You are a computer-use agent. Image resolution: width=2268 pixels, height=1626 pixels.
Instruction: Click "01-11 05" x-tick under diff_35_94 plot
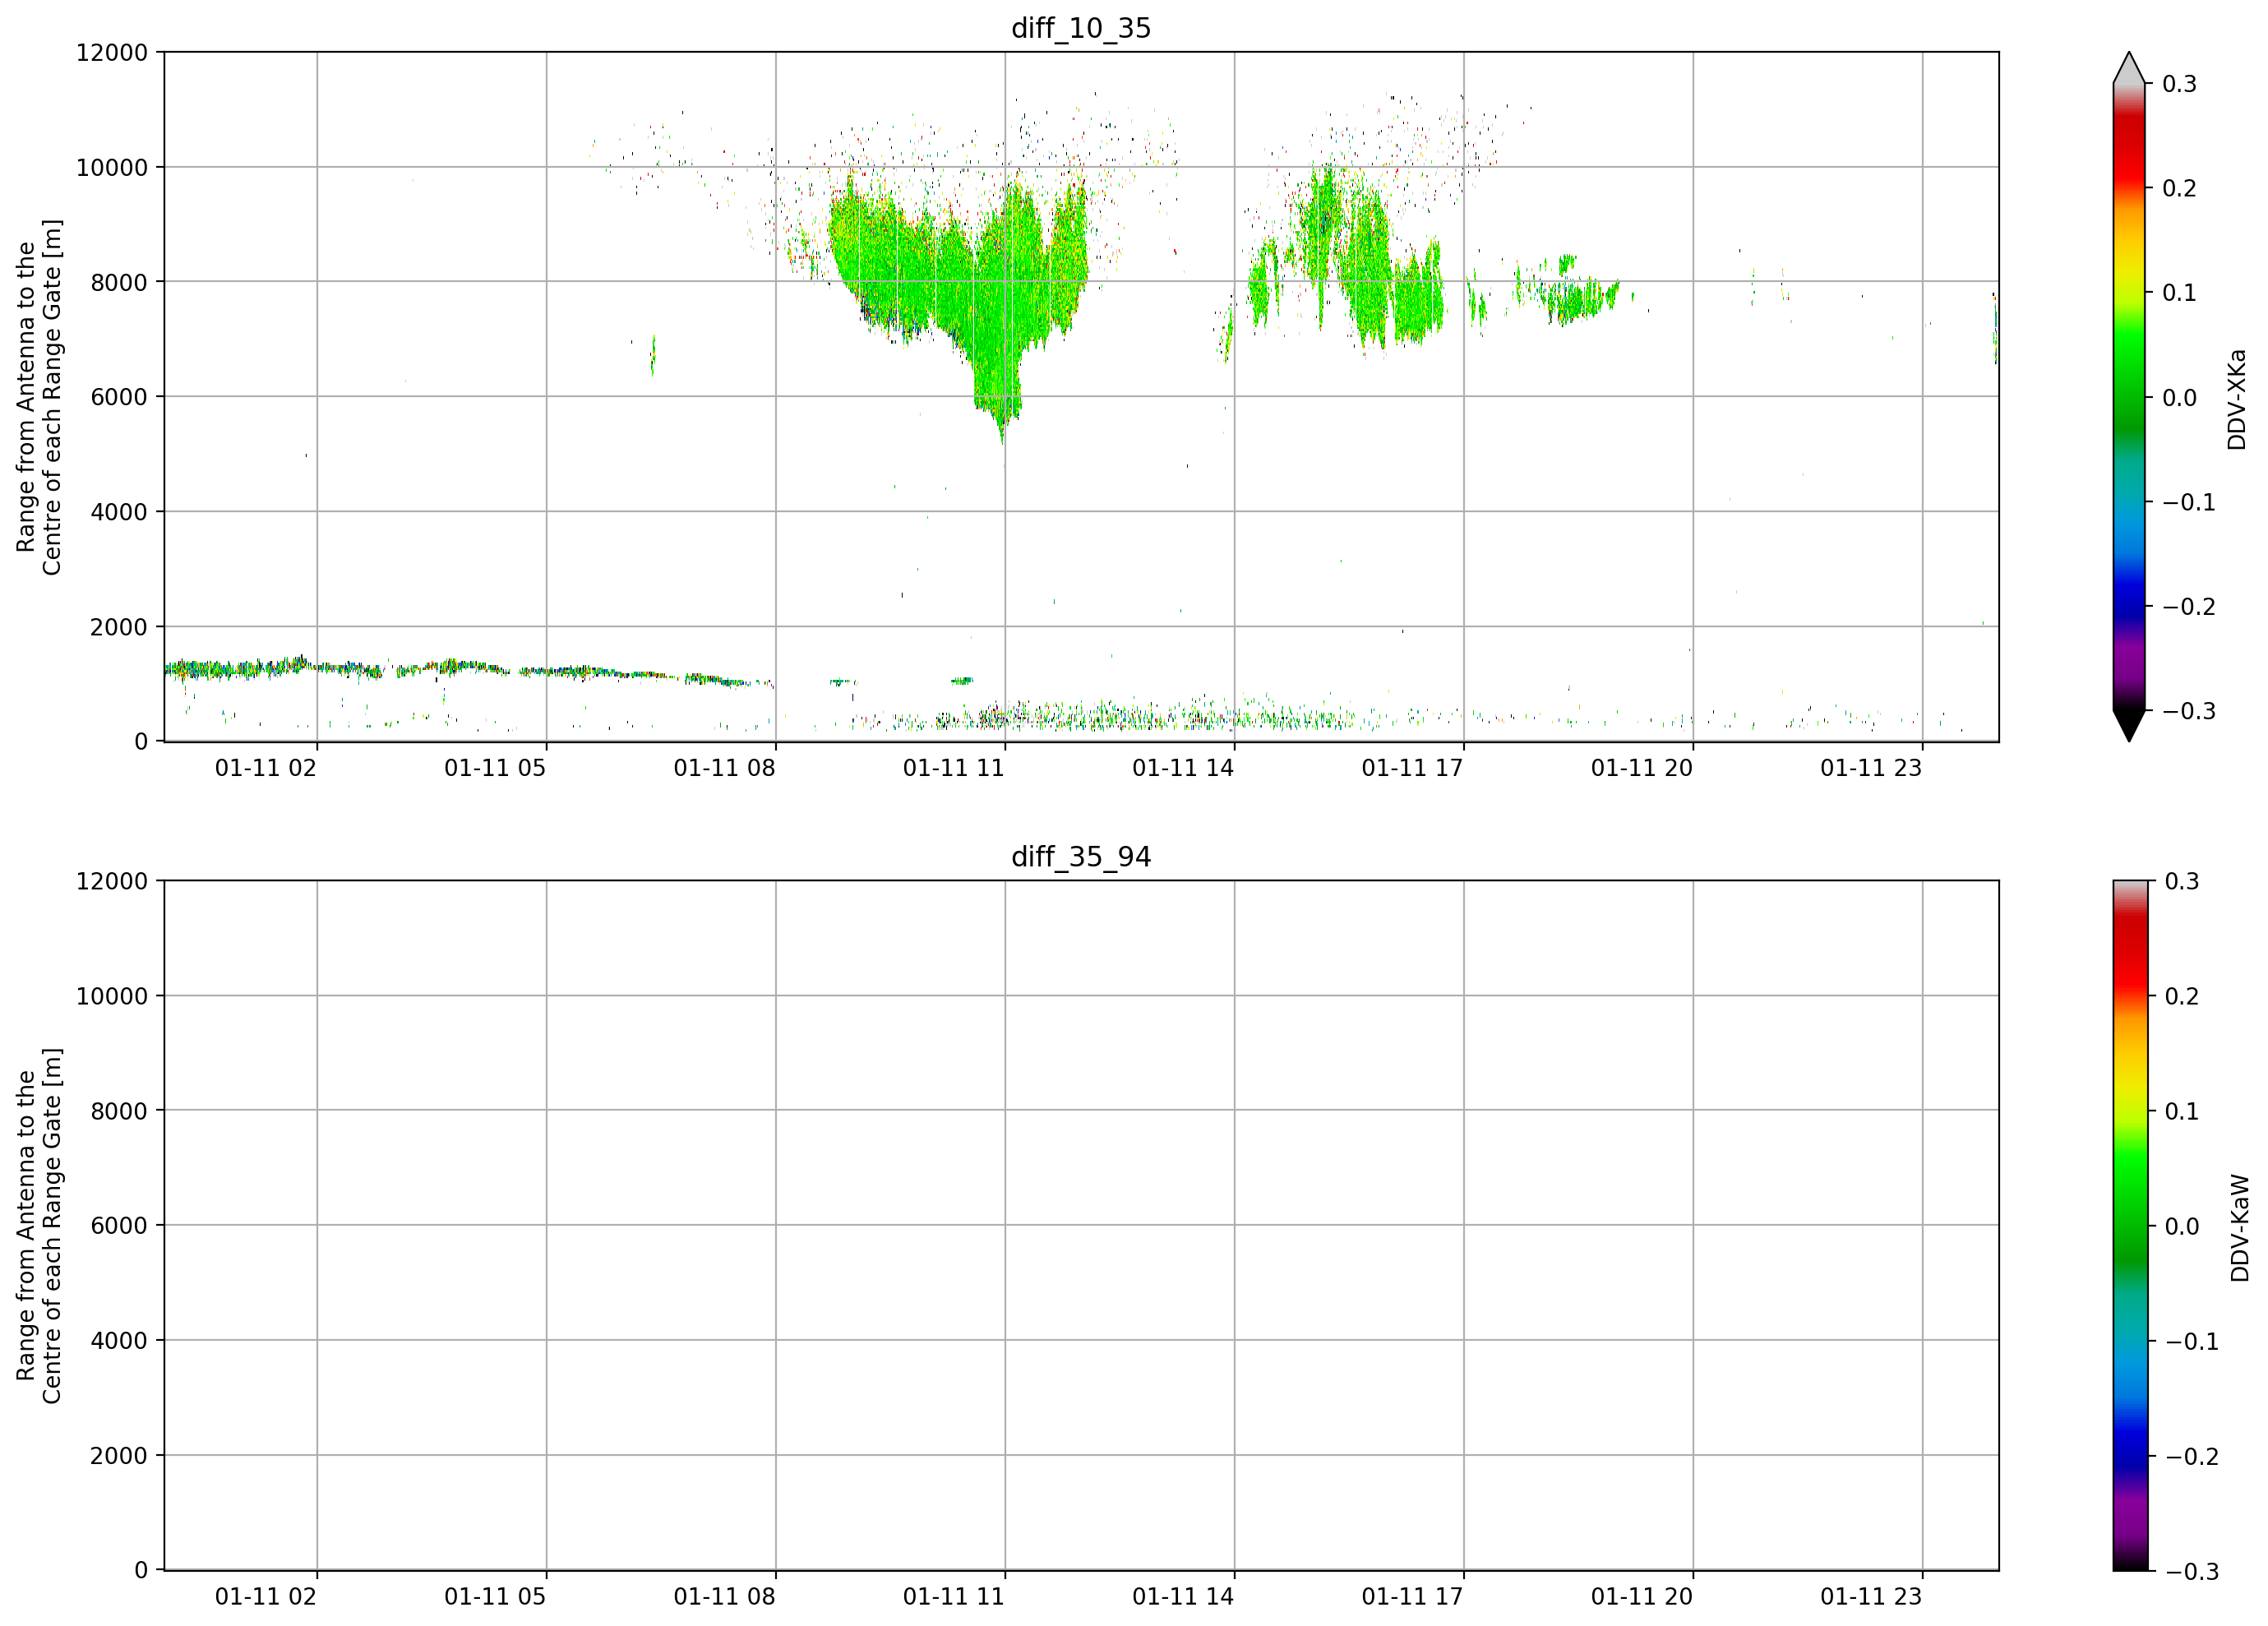[x=495, y=1597]
